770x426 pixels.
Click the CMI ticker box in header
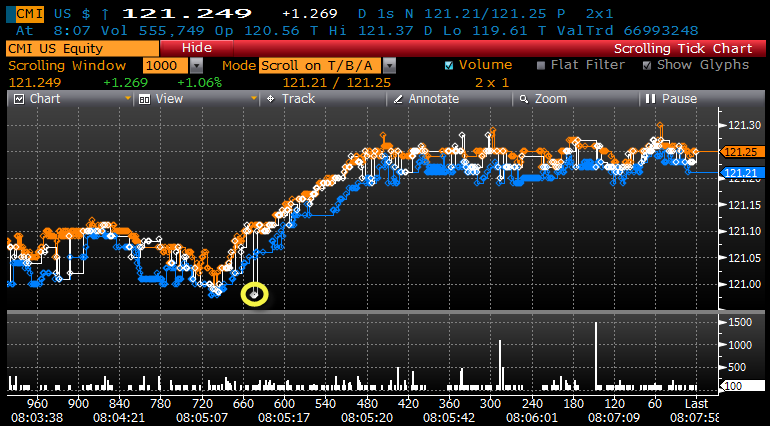pos(29,14)
